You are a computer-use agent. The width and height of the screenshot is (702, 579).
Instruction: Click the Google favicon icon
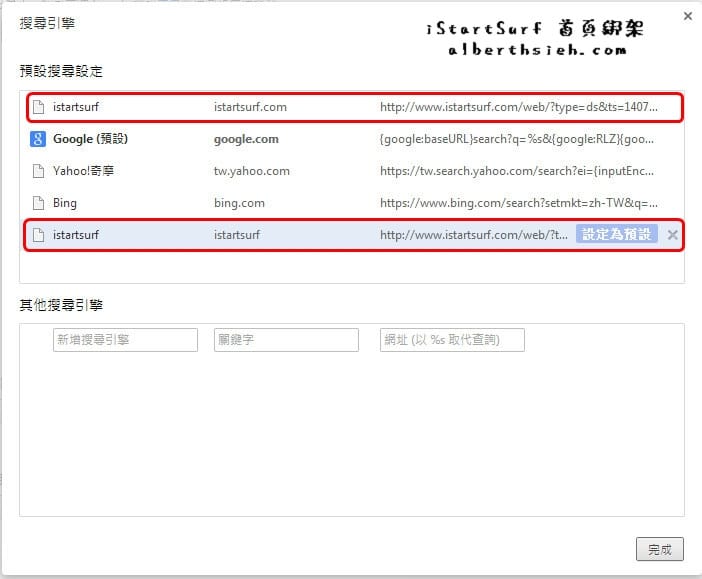38,139
